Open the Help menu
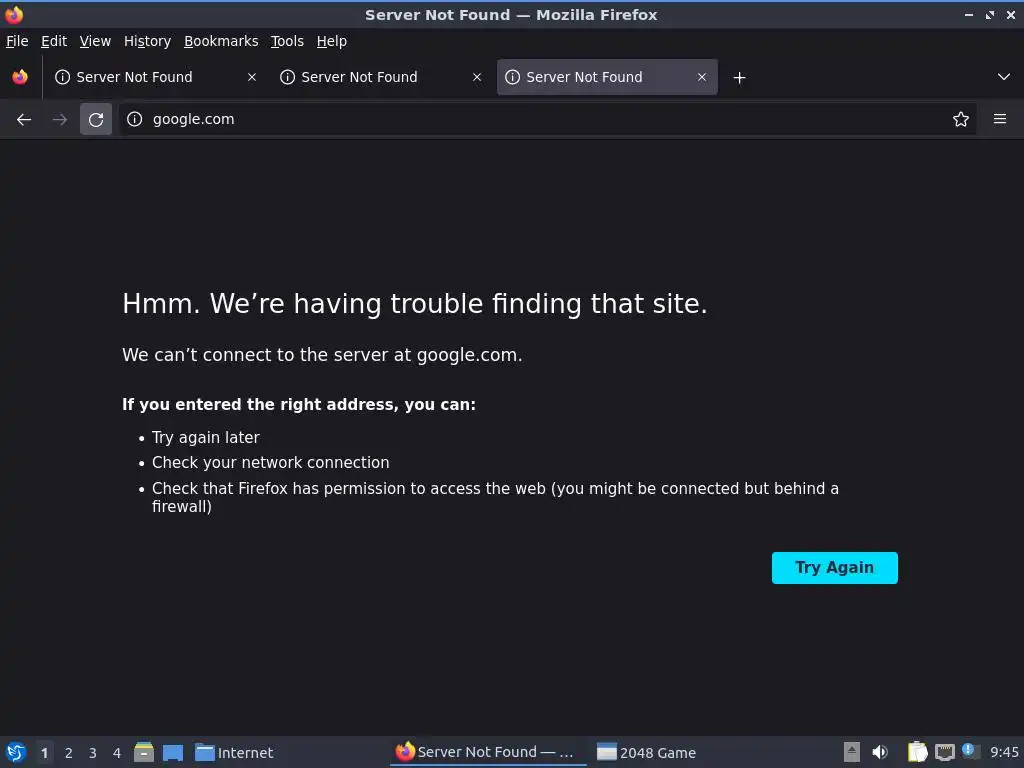Screen dimensions: 1024x768 pos(332,41)
